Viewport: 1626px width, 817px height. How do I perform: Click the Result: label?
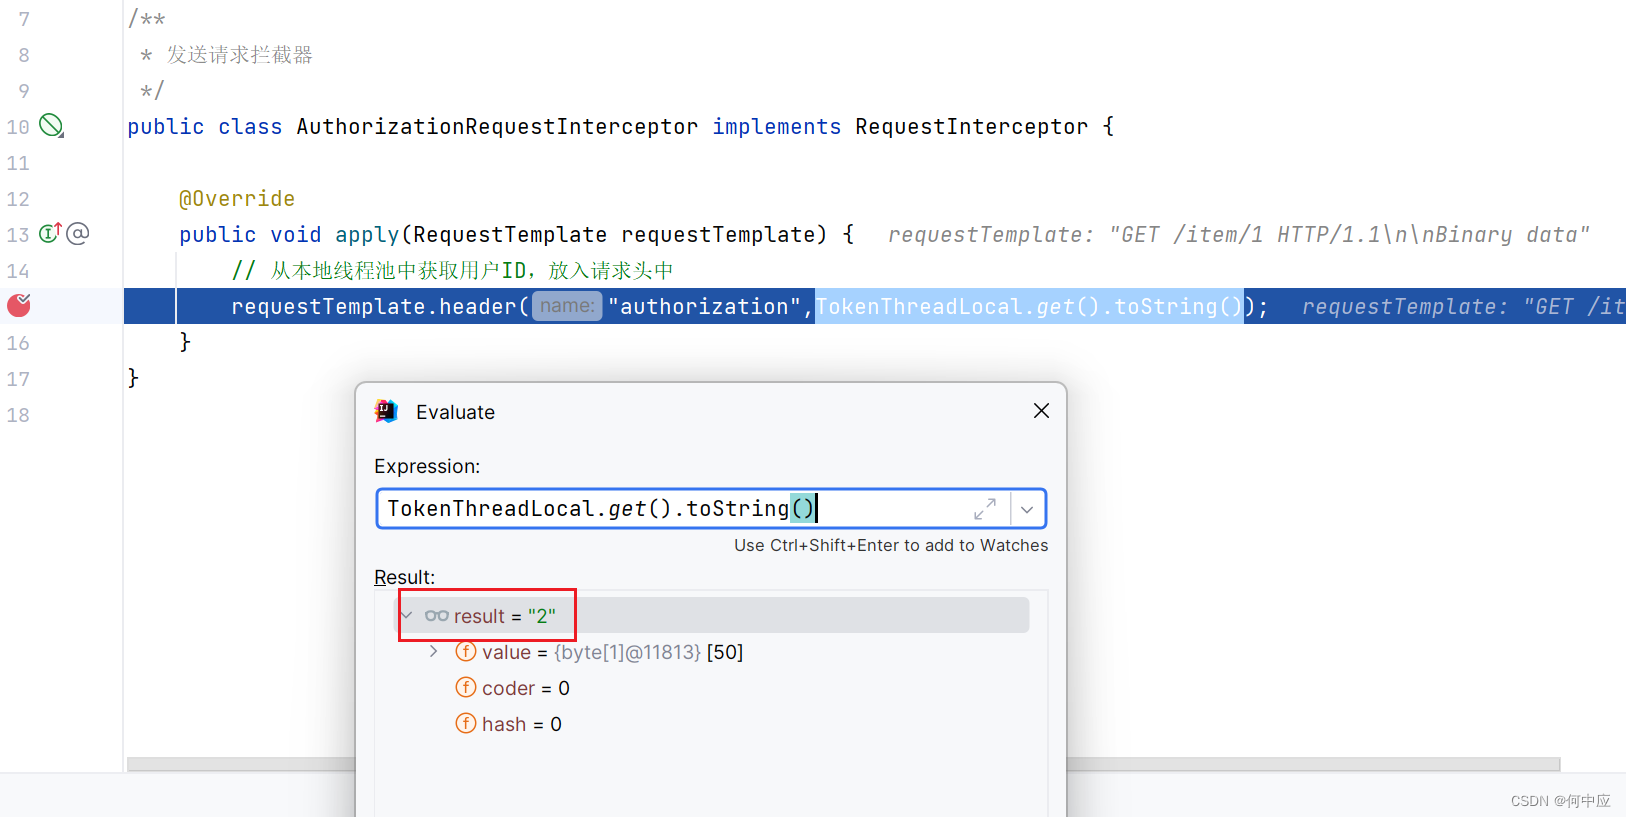404,577
